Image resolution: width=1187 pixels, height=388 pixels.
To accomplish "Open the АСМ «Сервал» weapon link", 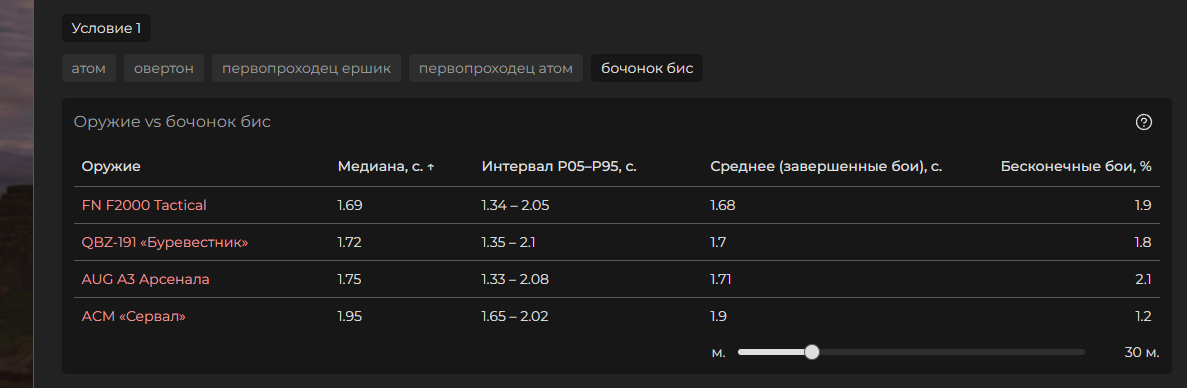I will pyautogui.click(x=133, y=316).
